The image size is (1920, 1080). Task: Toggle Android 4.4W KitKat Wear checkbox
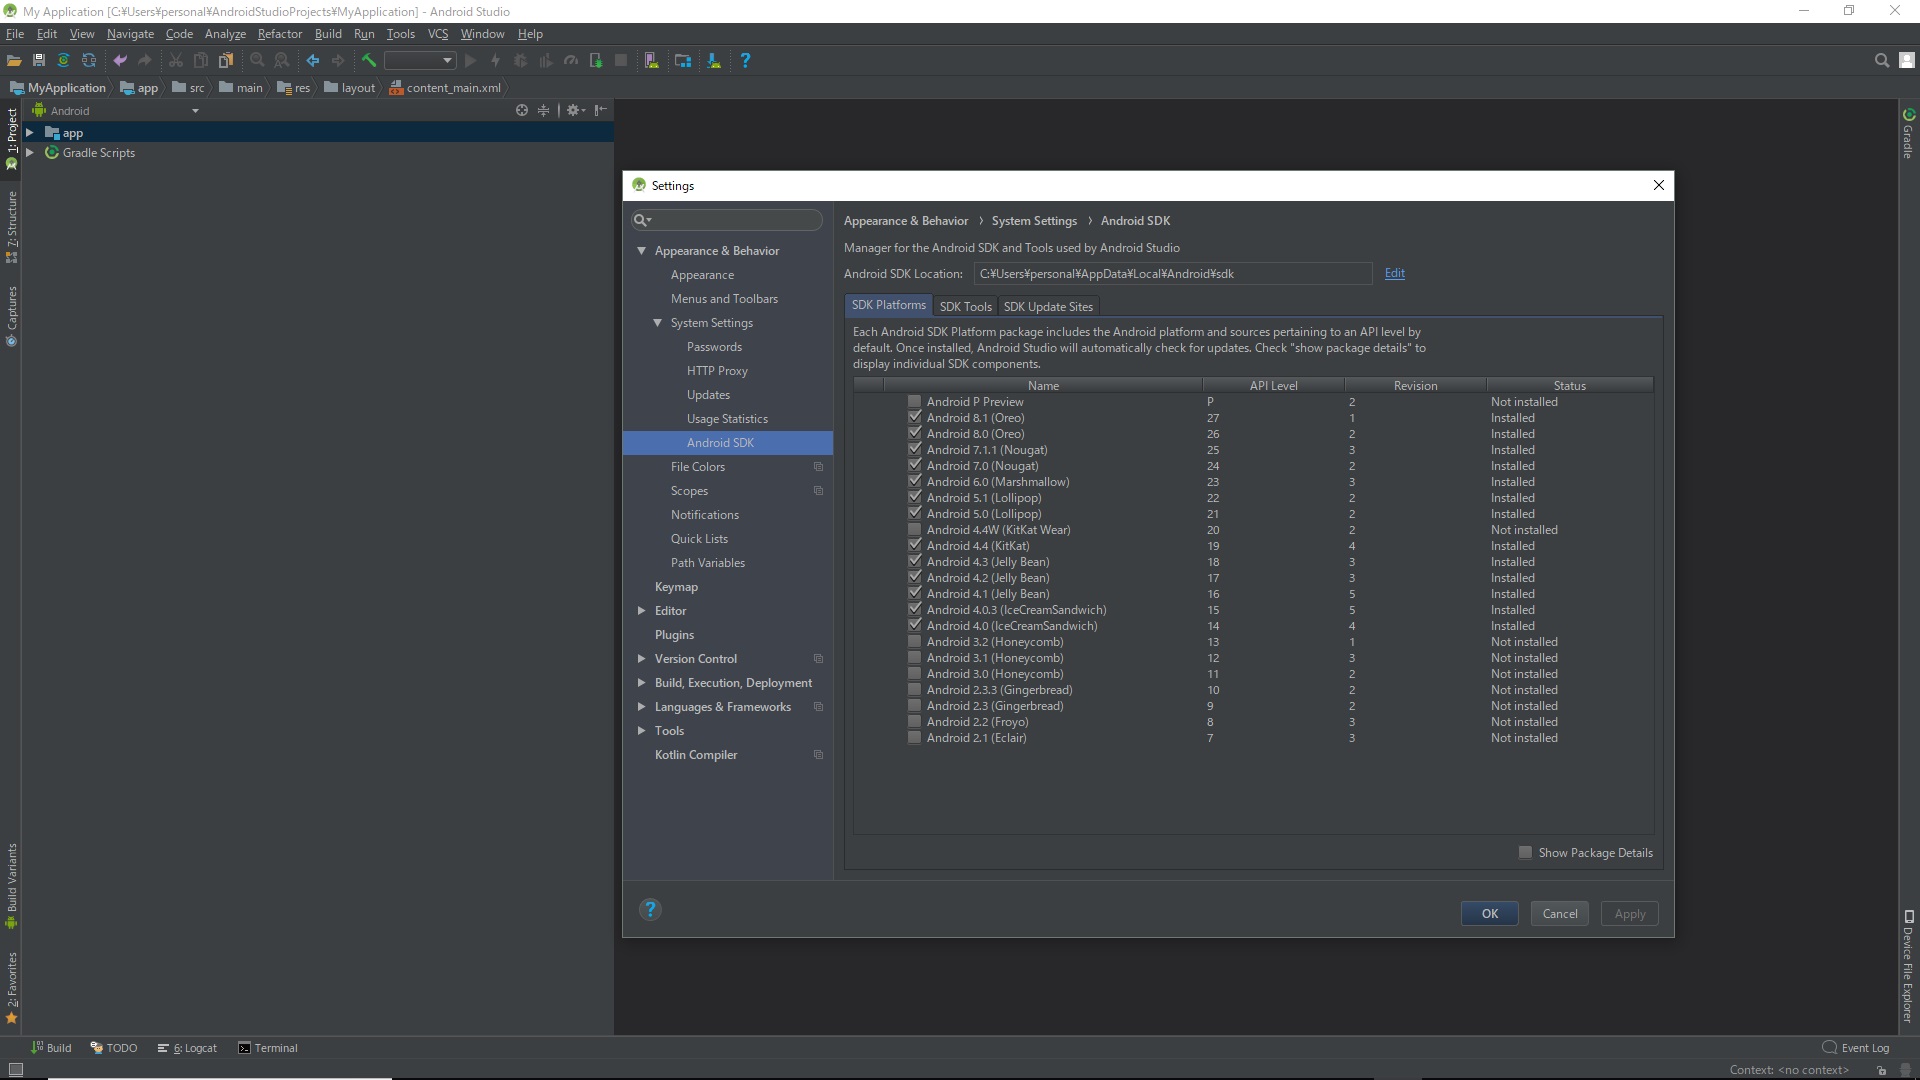[914, 529]
